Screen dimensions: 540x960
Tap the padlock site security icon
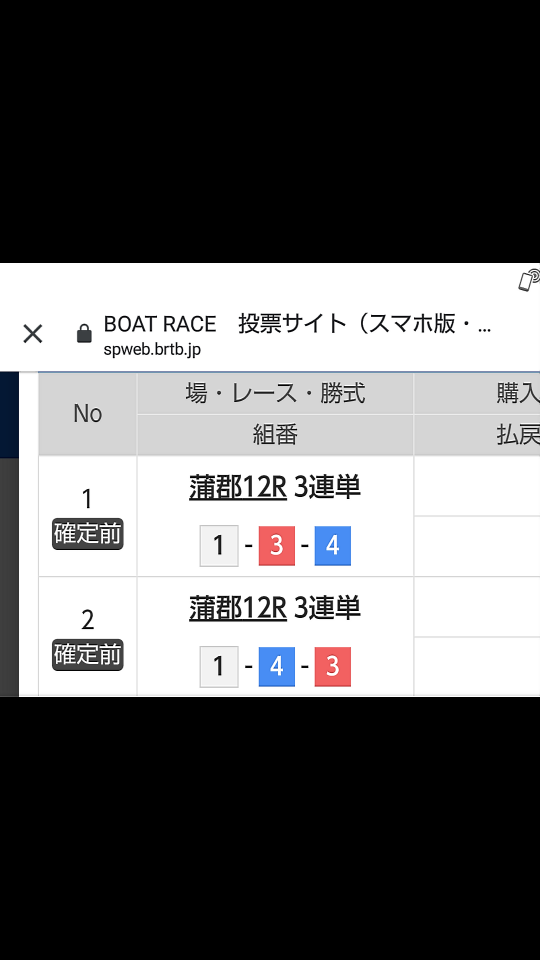[x=84, y=334]
